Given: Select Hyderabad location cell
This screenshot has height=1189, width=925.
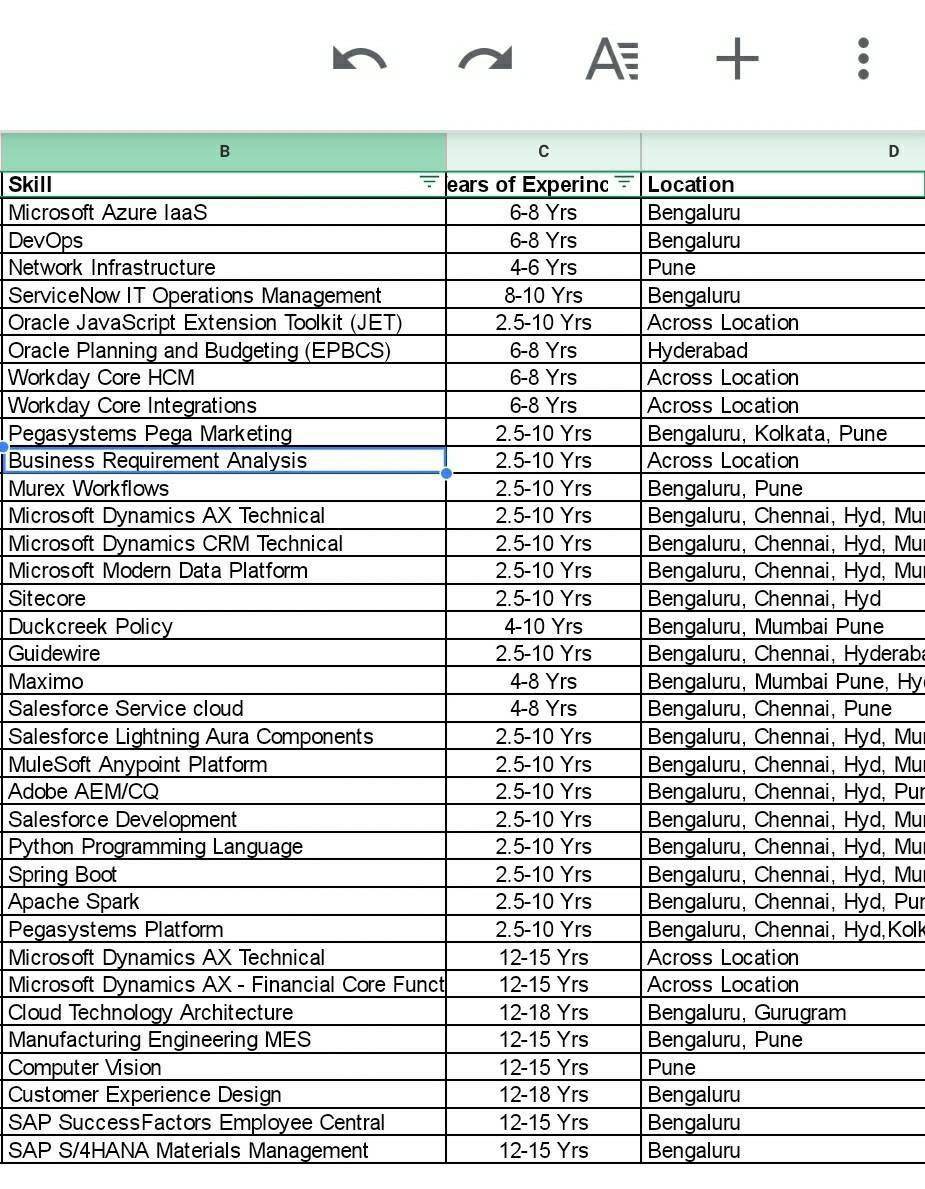Looking at the screenshot, I should [783, 350].
